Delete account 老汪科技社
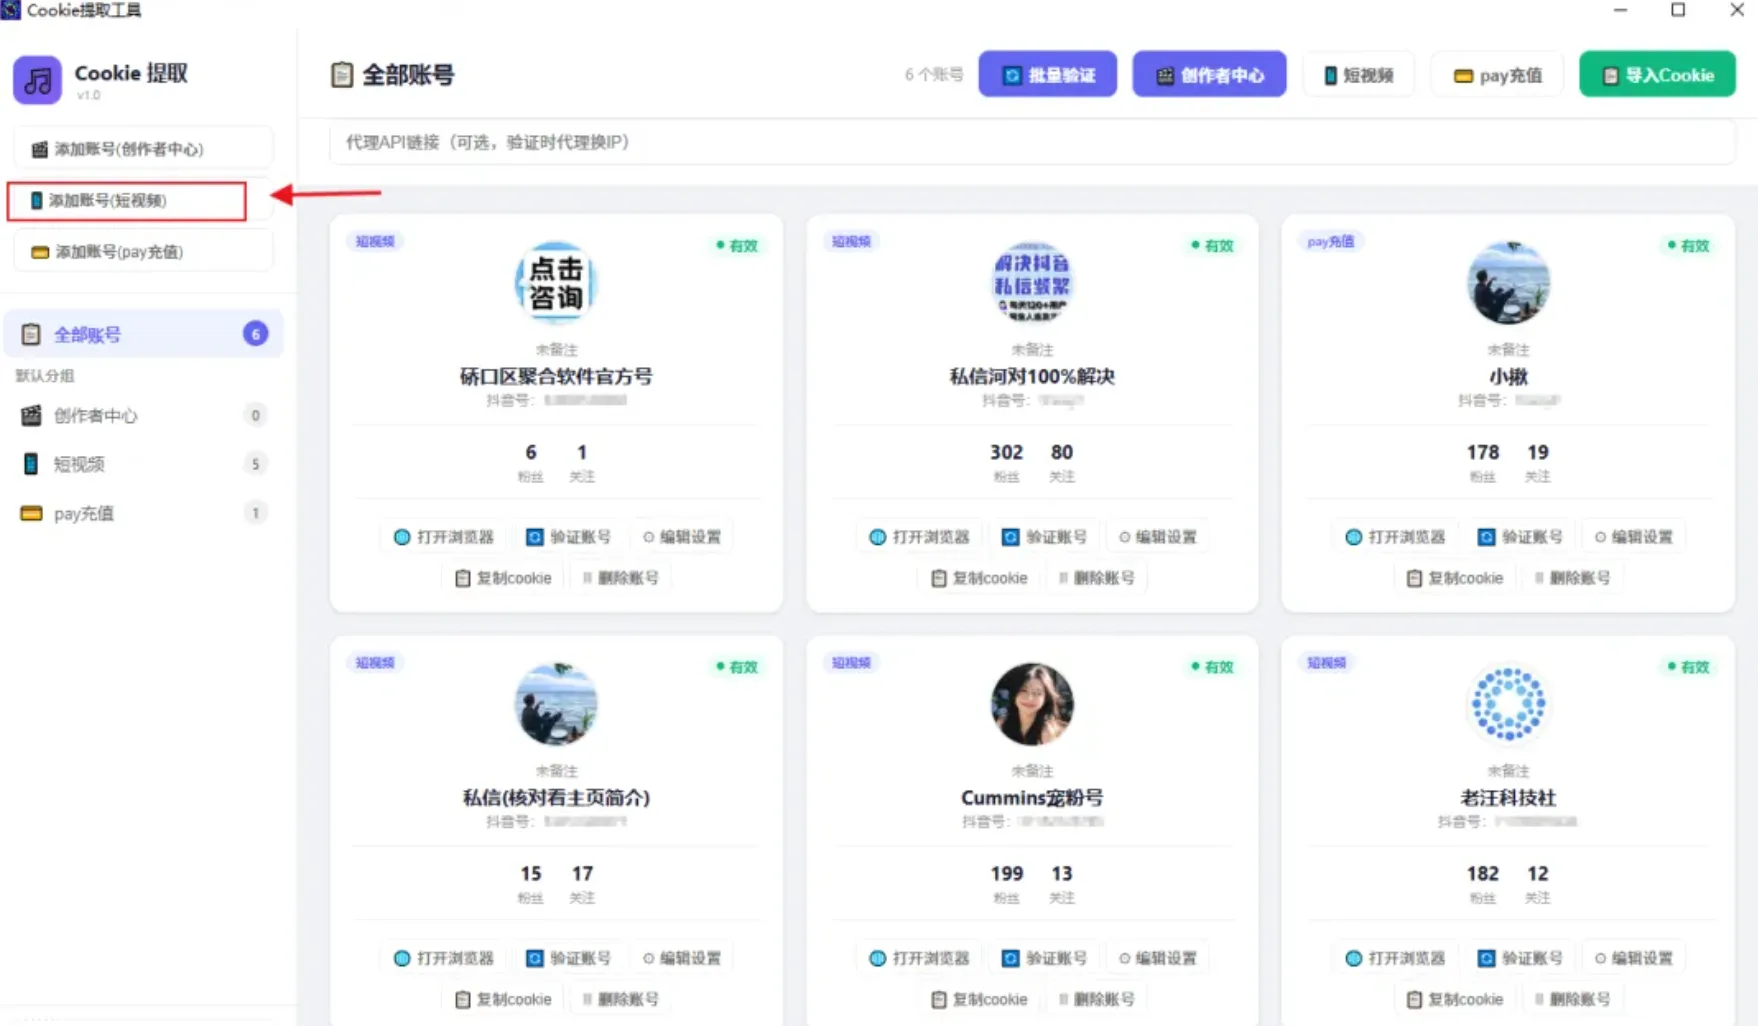Image resolution: width=1758 pixels, height=1026 pixels. (1572, 999)
